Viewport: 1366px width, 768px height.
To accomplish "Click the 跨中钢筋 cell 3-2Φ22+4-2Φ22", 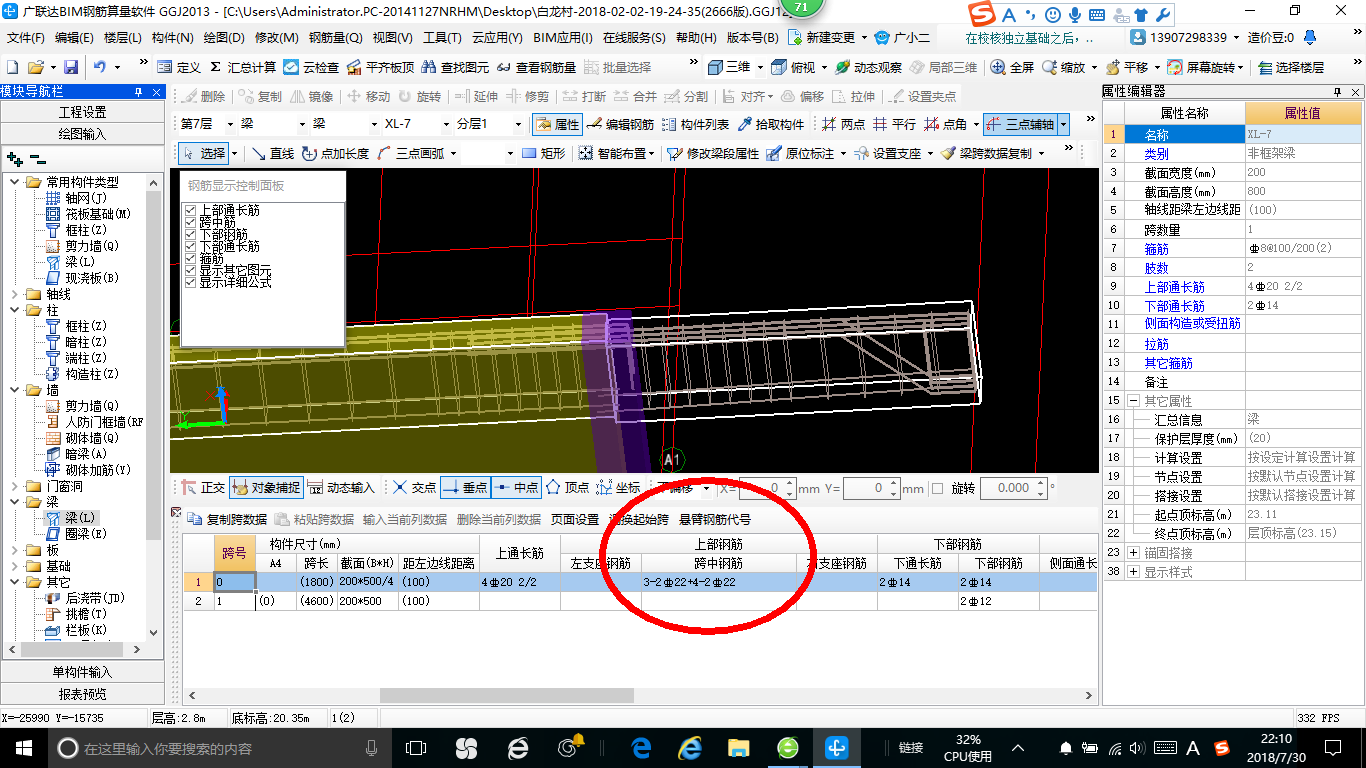I will click(719, 582).
